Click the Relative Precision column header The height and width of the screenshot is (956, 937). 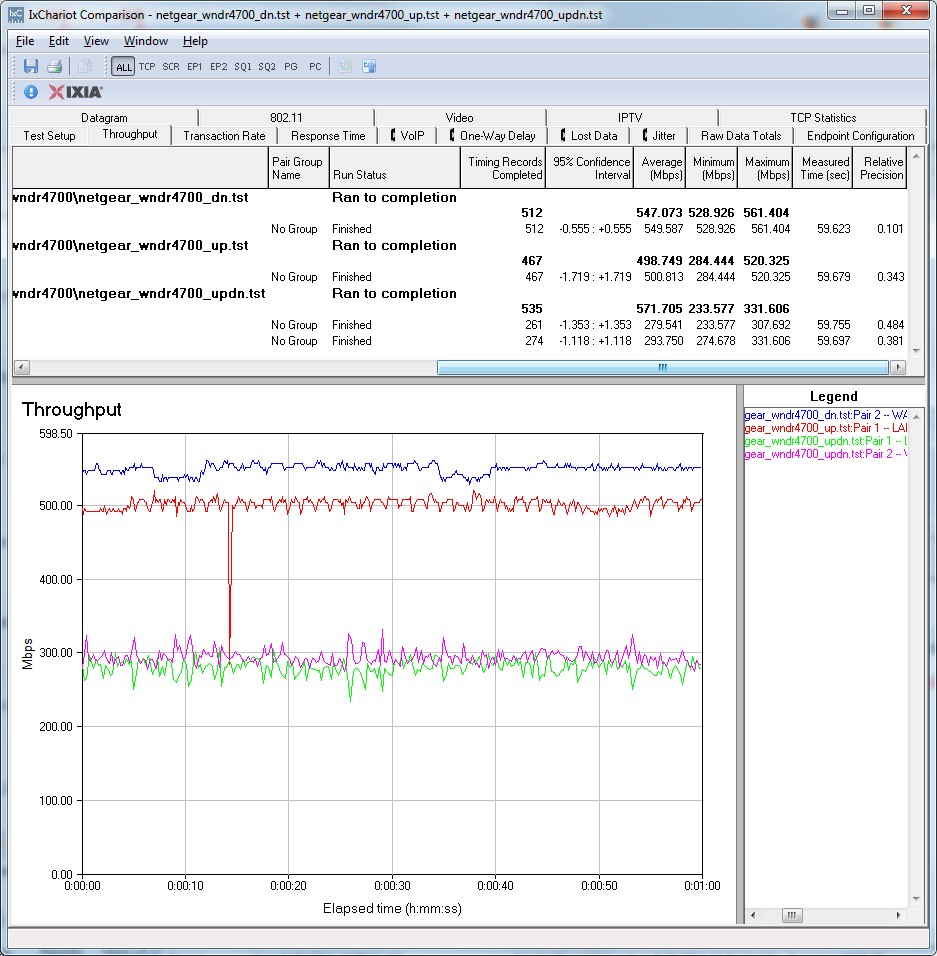(879, 168)
